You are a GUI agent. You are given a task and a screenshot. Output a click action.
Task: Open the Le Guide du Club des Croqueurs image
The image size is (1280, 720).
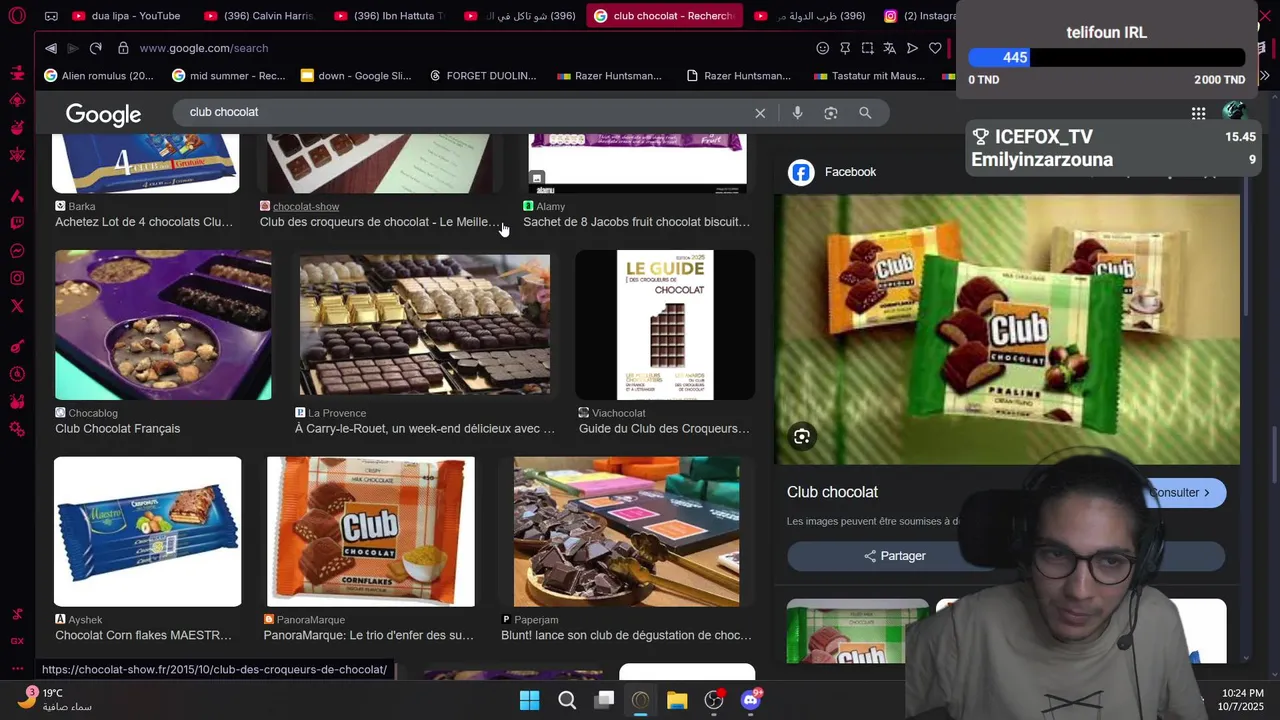pyautogui.click(x=665, y=325)
